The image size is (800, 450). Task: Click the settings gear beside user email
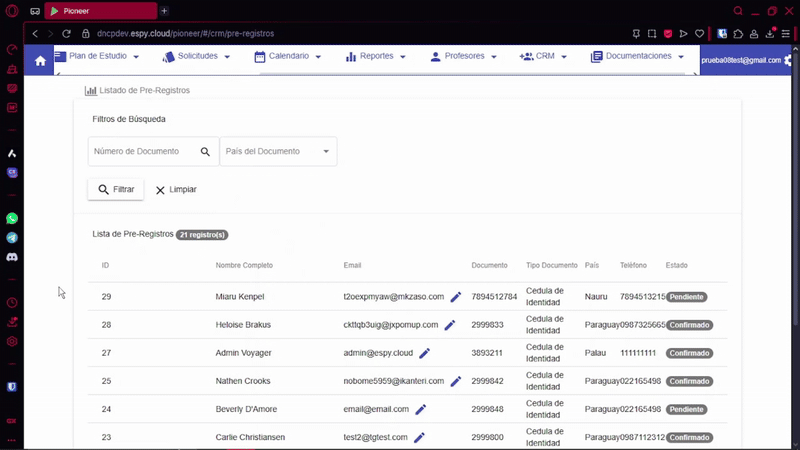(x=789, y=61)
